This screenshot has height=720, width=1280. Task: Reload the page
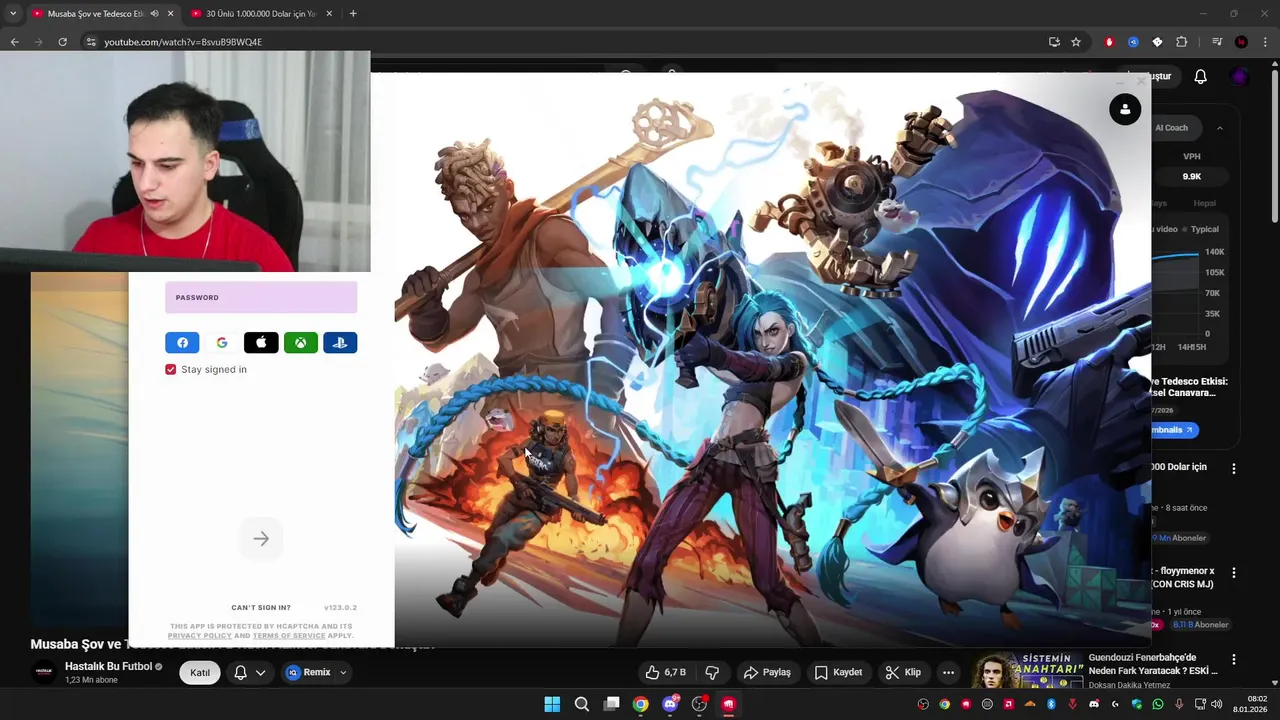(x=62, y=42)
